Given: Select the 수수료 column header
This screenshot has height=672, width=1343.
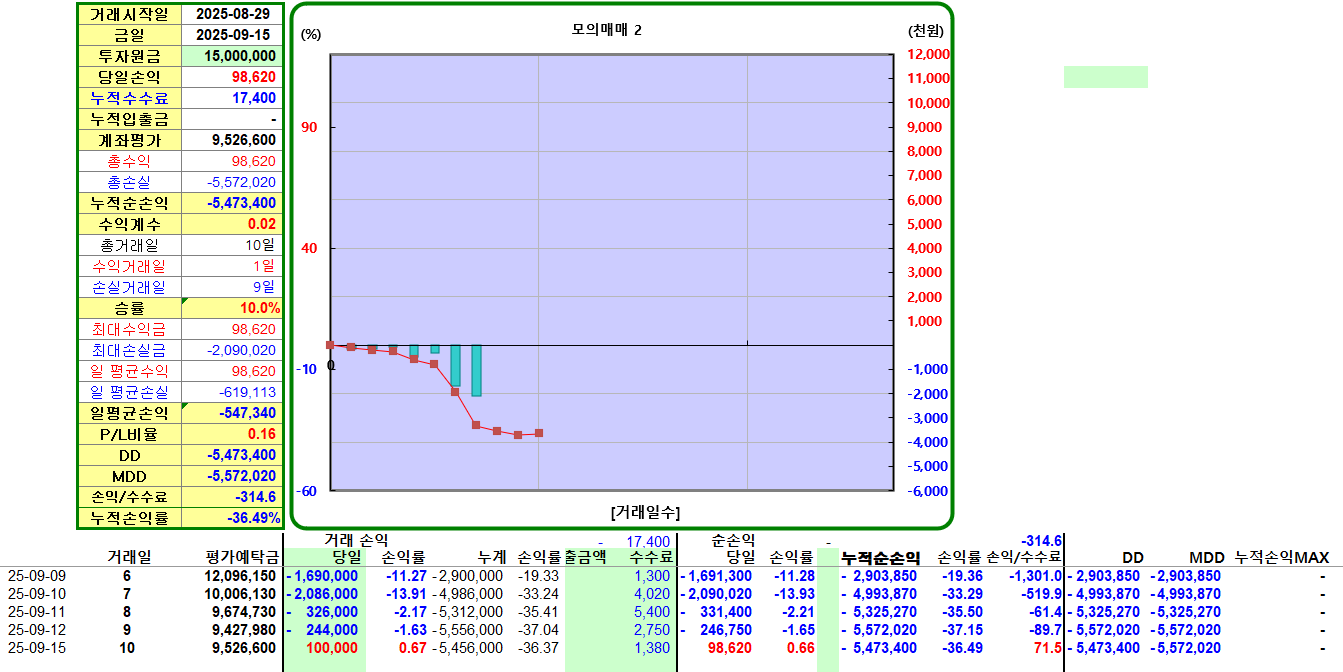Looking at the screenshot, I should pos(650,557).
